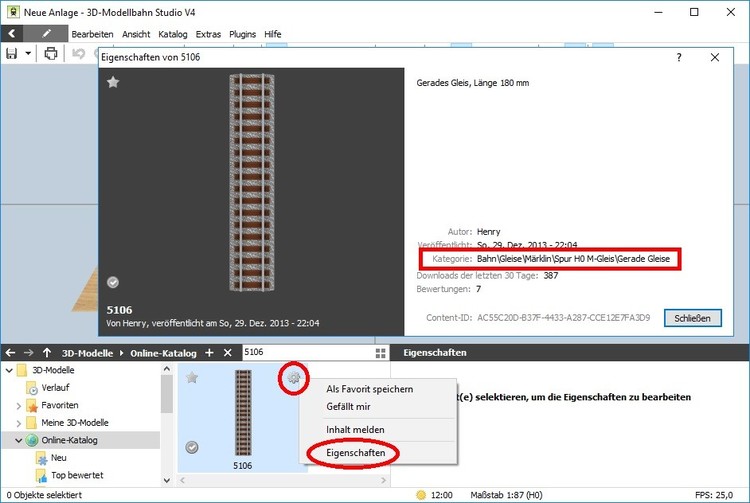Click the Eigenschaften panel header
Viewport: 750px width, 503px height.
[434, 353]
